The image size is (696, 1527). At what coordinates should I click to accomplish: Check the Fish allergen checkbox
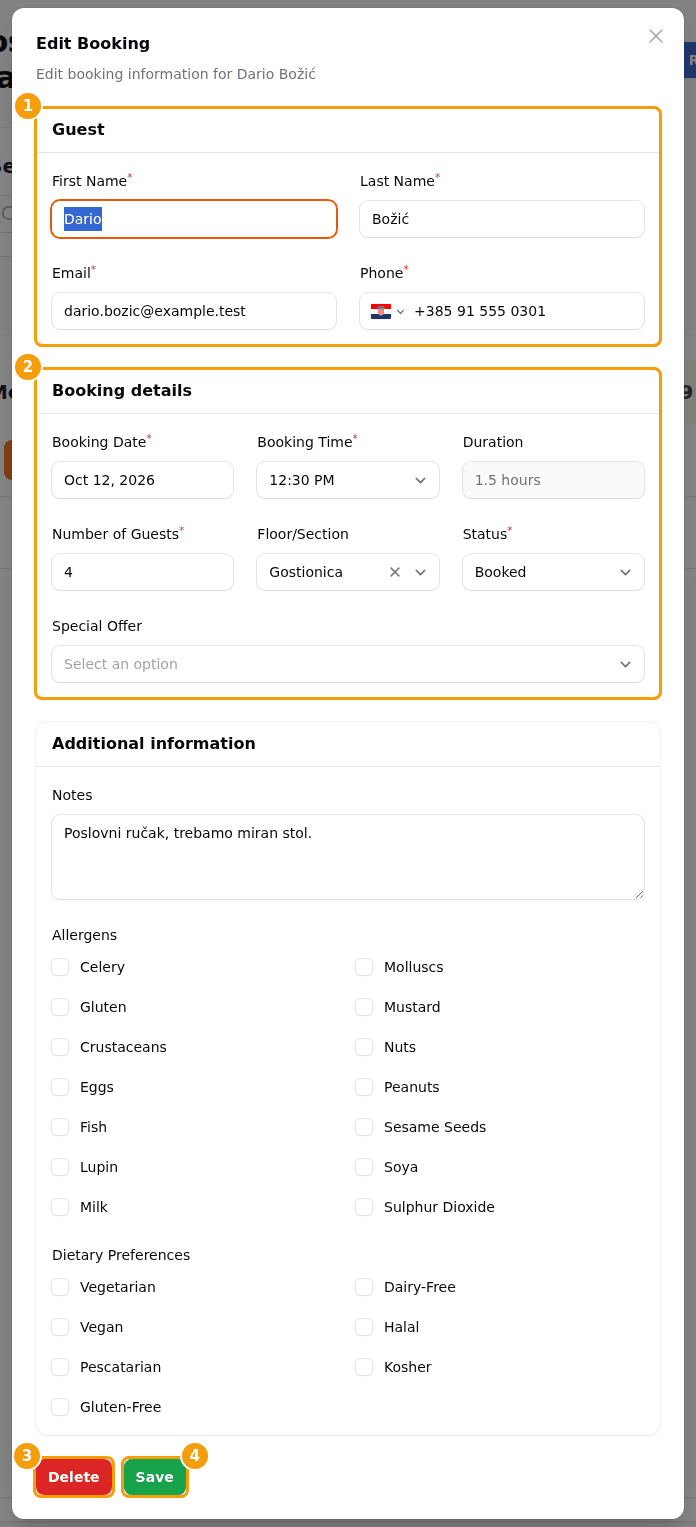(x=60, y=1127)
